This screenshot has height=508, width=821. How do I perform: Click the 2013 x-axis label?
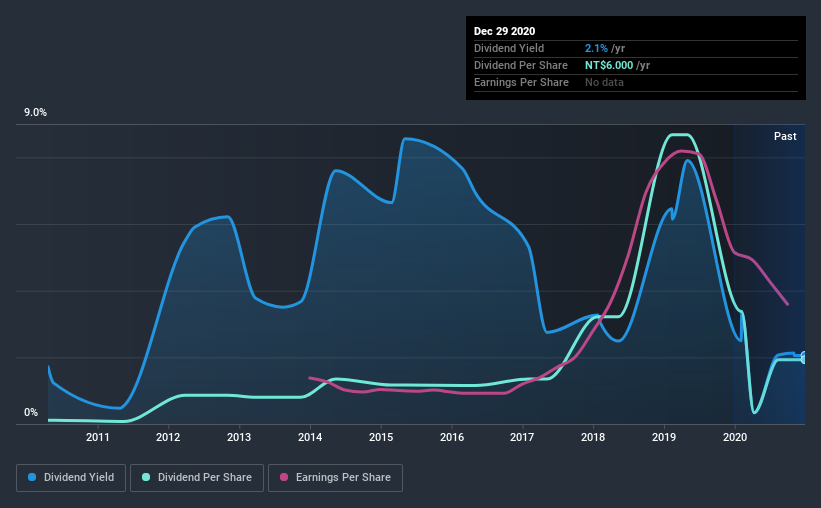239,437
